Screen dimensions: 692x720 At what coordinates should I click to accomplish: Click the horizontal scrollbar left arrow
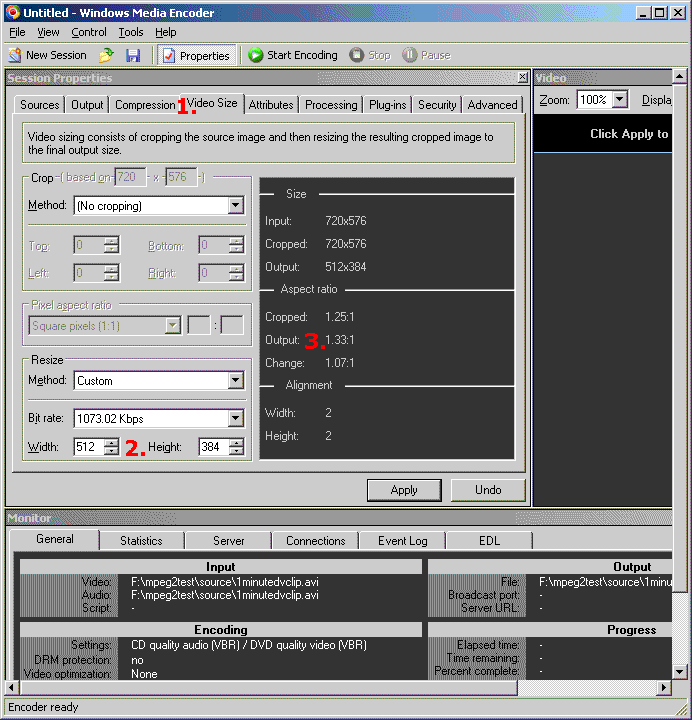pyautogui.click(x=12, y=687)
